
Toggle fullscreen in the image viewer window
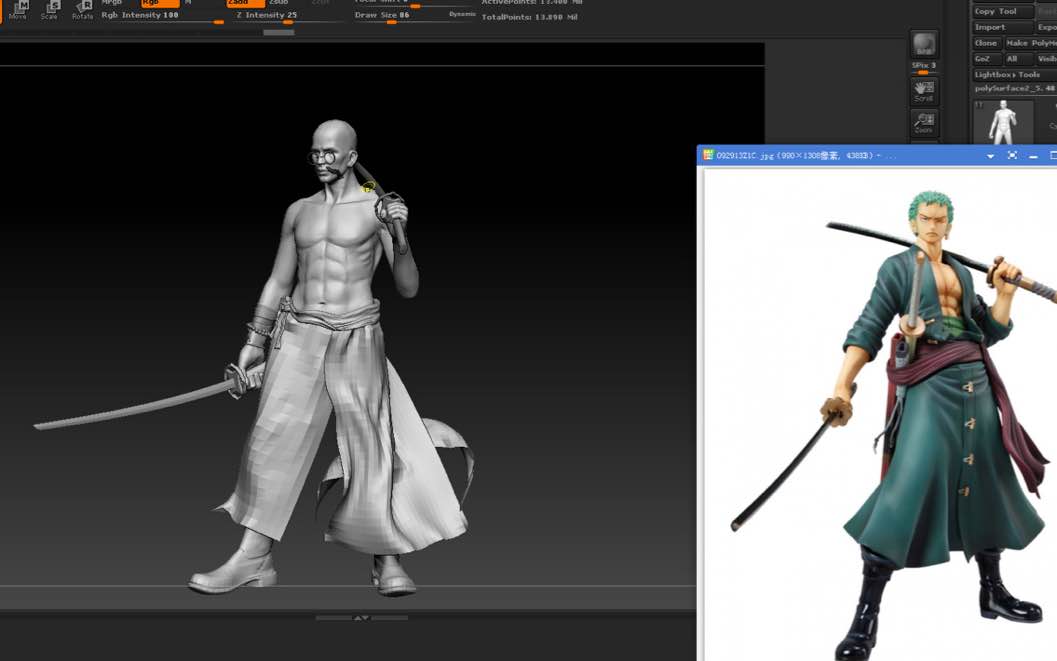(1012, 155)
